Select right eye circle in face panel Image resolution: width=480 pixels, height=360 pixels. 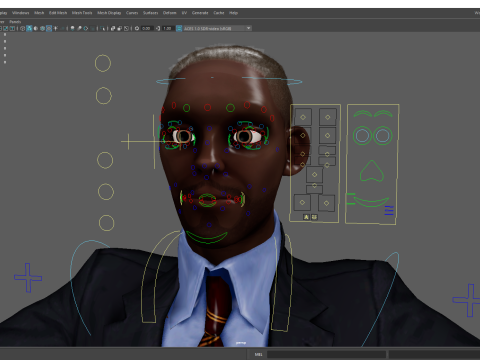[x=383, y=135]
